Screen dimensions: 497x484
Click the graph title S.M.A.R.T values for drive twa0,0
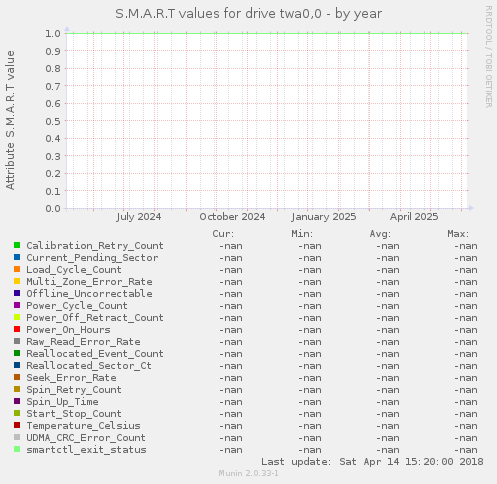point(219,14)
